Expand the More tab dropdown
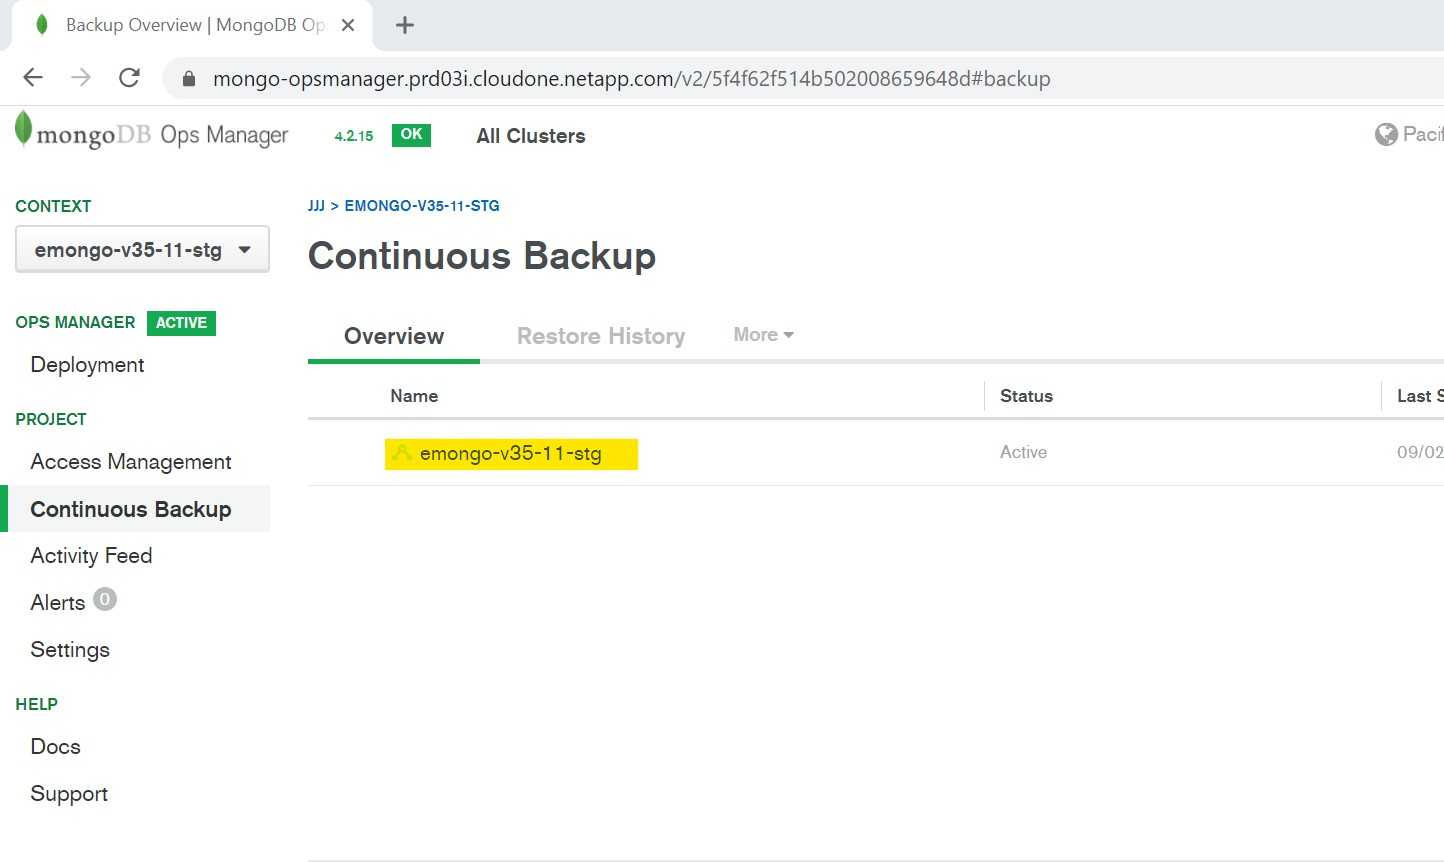 (763, 335)
